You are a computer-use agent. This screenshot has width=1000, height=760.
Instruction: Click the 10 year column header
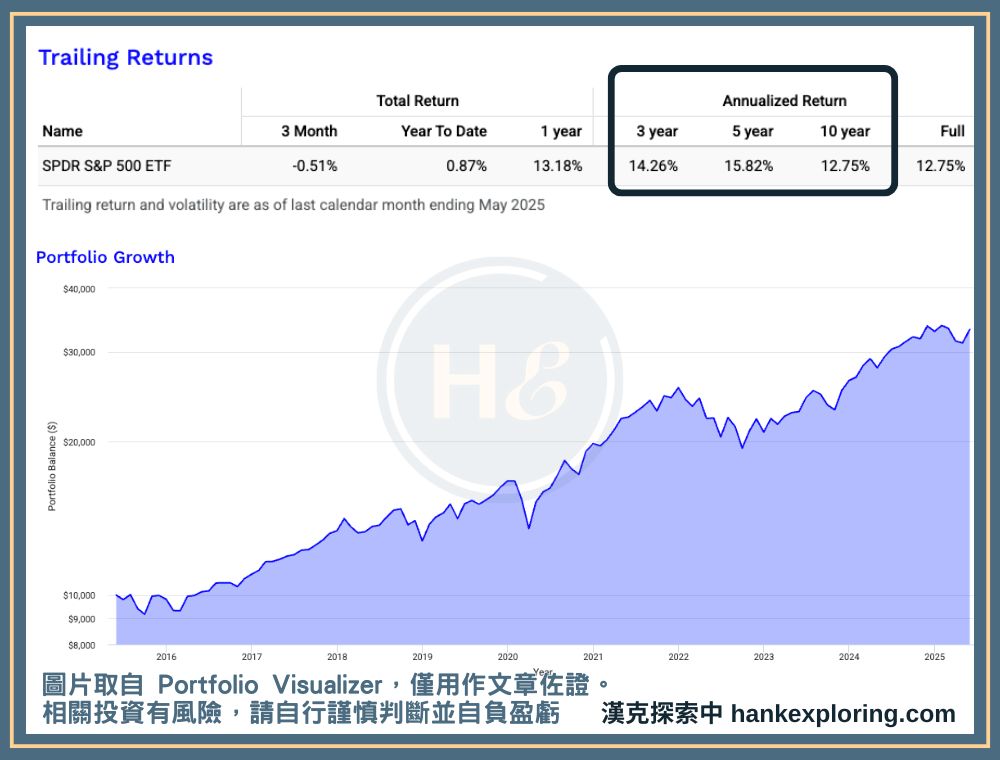pos(845,131)
